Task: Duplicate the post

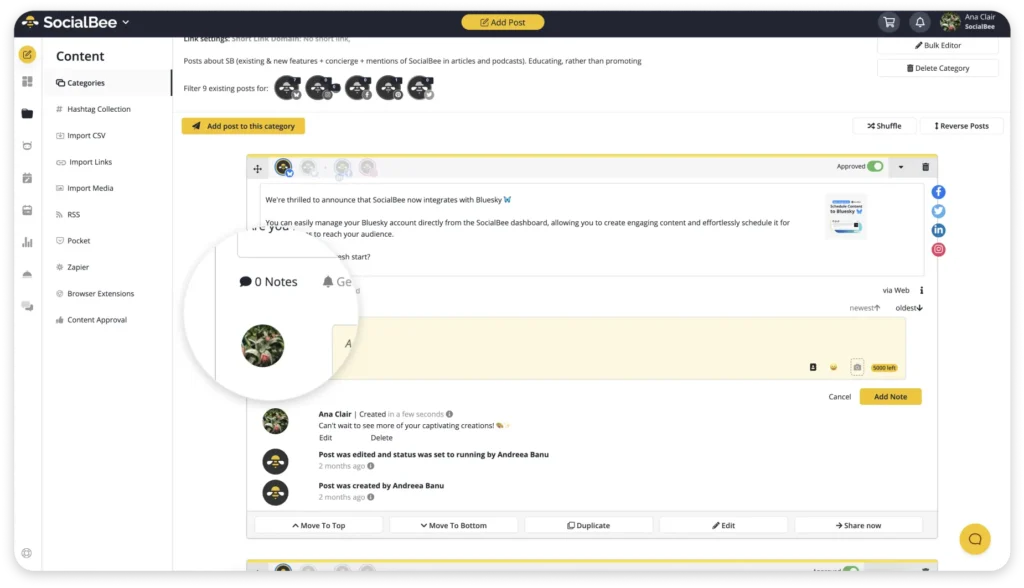Action: [588, 525]
